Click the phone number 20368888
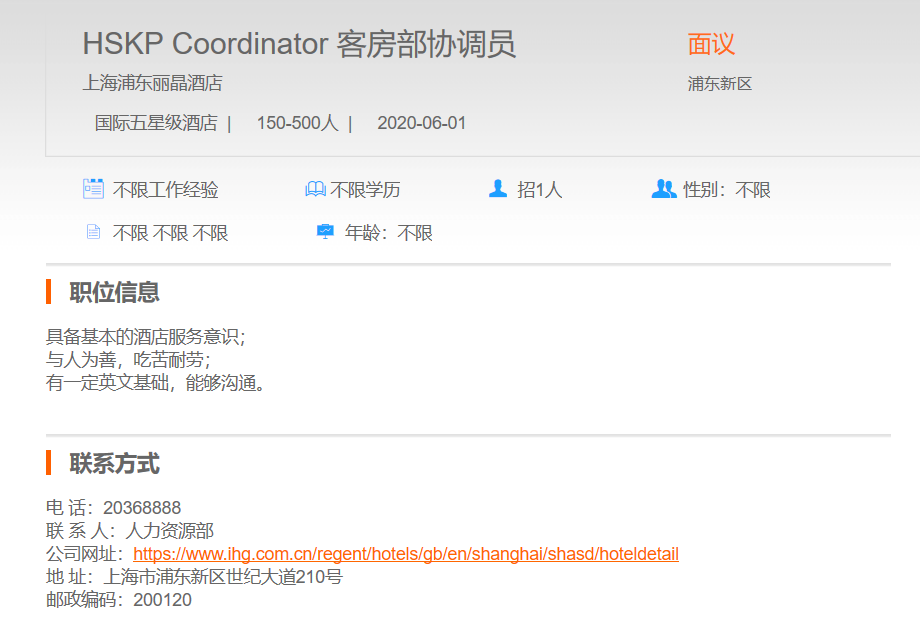The image size is (920, 623). pos(142,508)
